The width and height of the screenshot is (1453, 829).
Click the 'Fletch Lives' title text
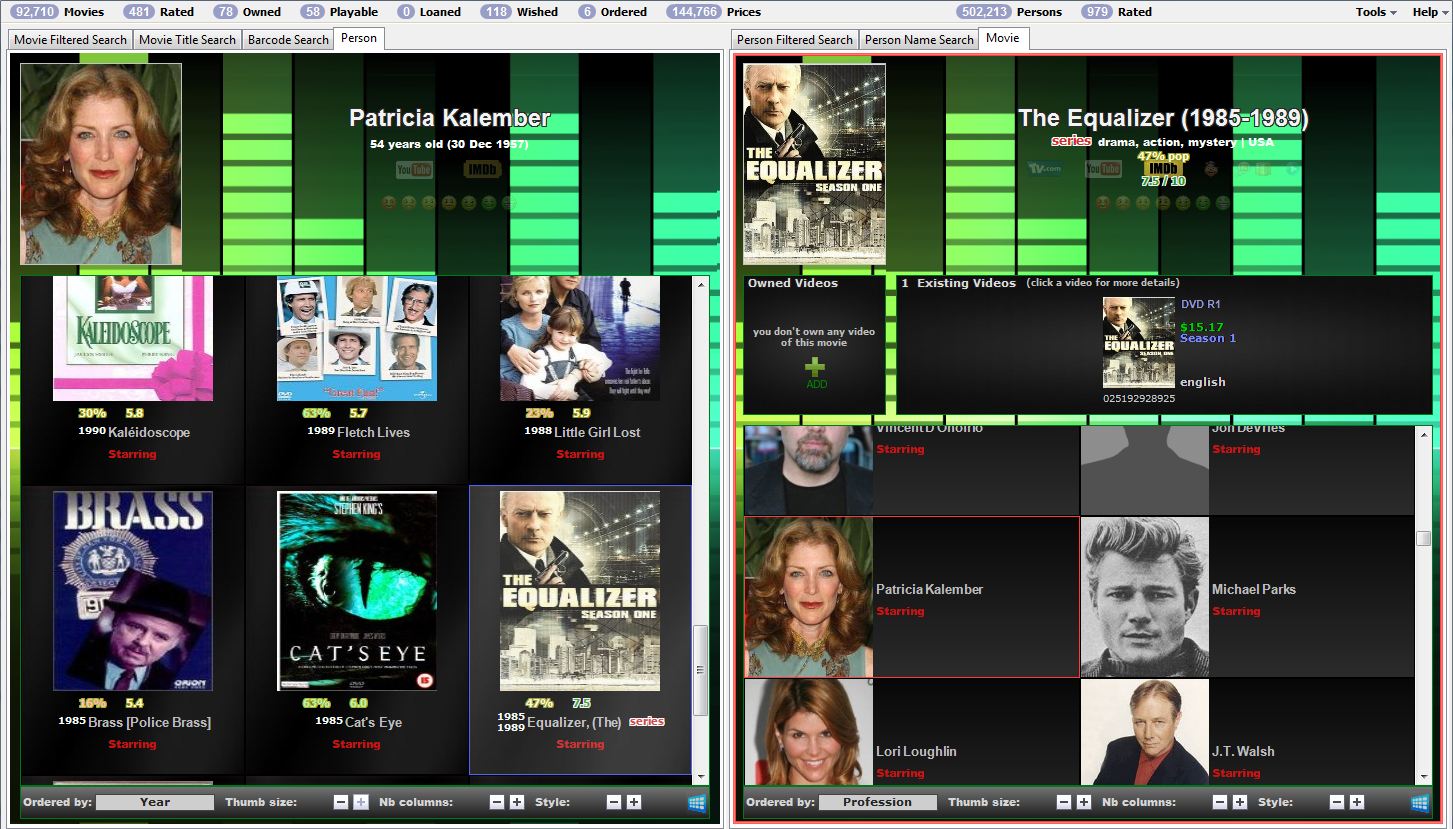pos(373,432)
